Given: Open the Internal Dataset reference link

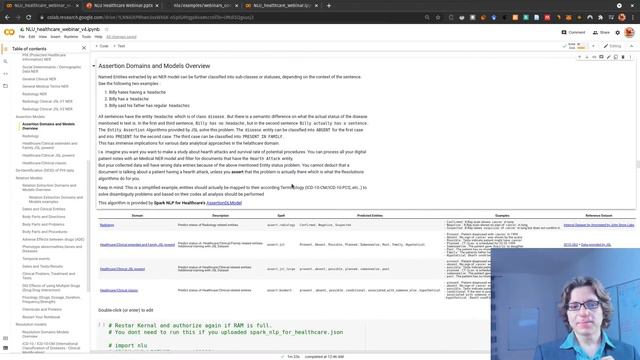Looking at the screenshot, I should (x=599, y=225).
